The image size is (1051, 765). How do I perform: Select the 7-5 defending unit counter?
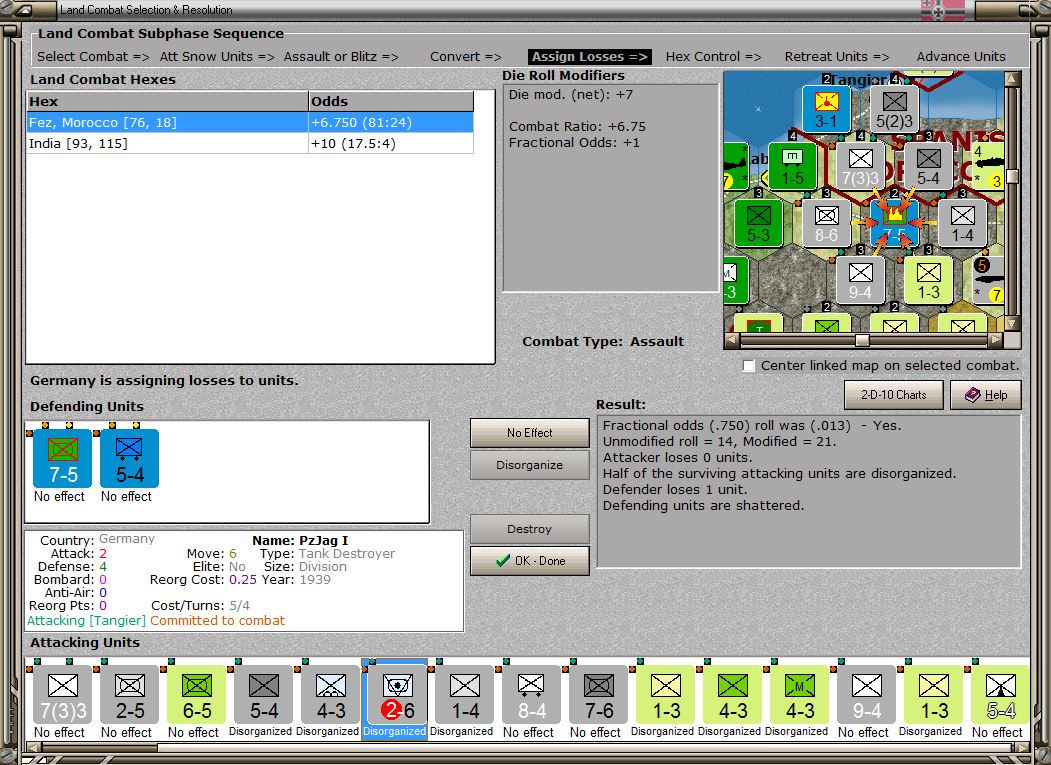pos(62,459)
